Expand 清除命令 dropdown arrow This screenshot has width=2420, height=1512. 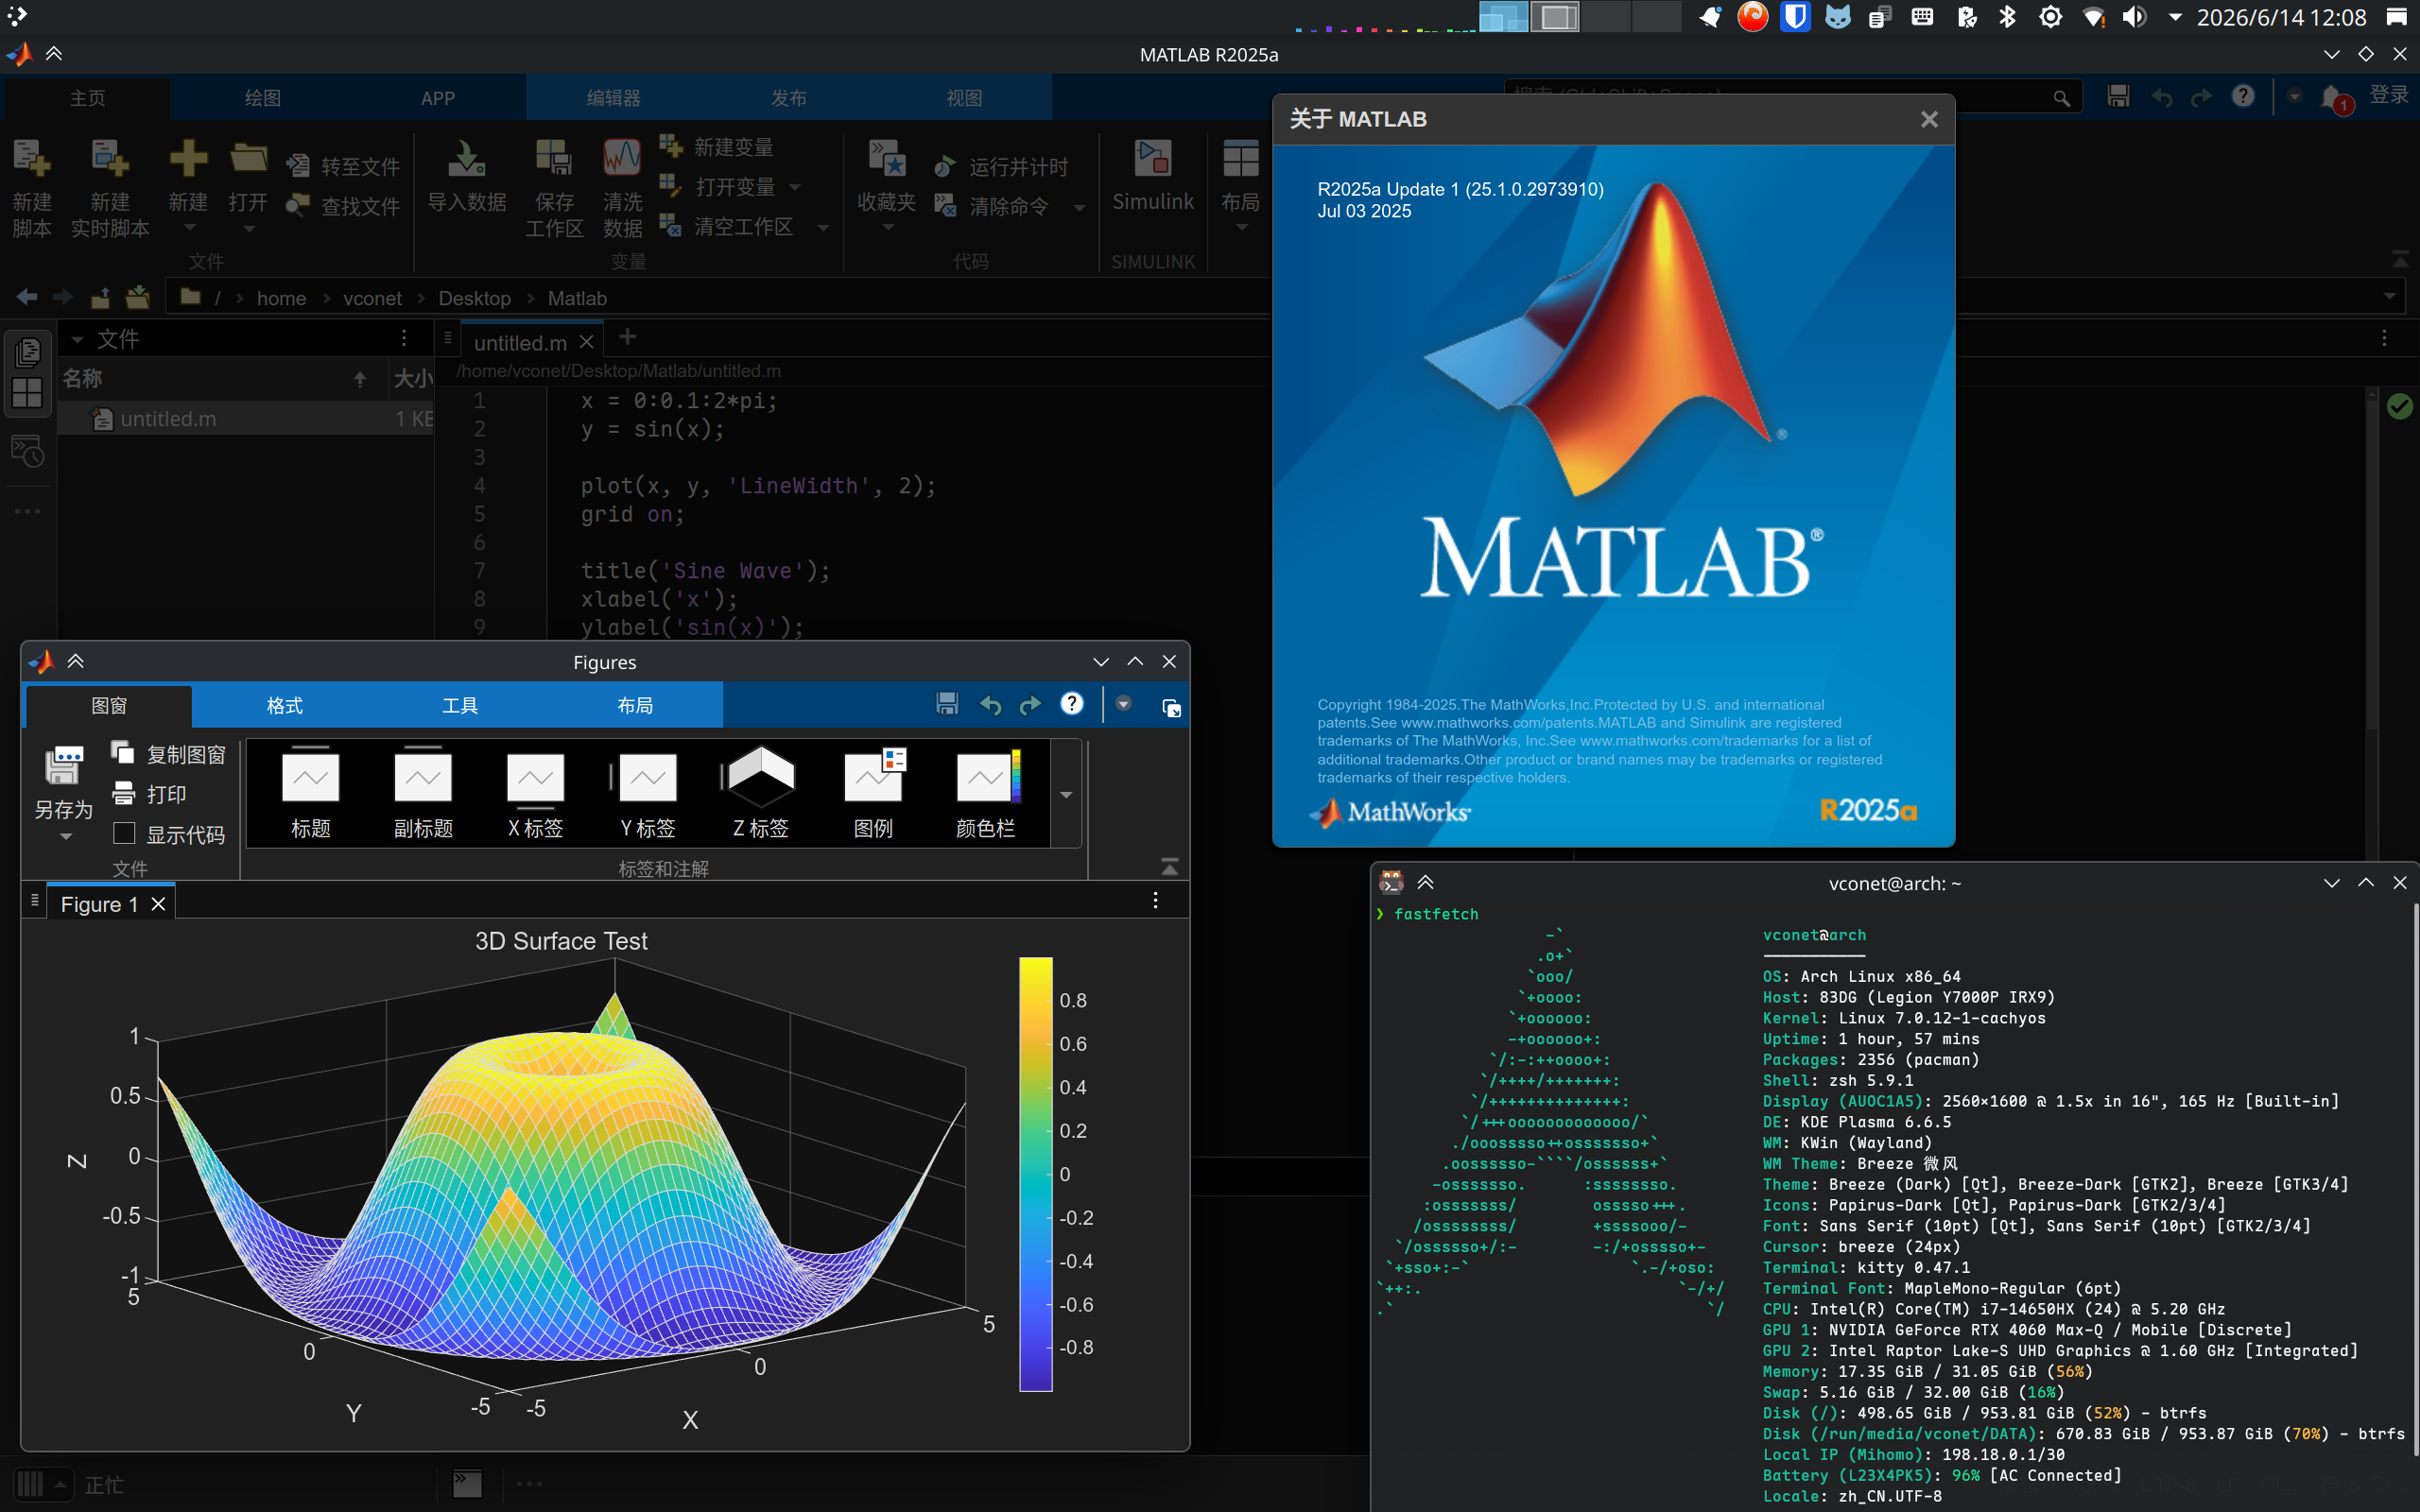(1079, 207)
